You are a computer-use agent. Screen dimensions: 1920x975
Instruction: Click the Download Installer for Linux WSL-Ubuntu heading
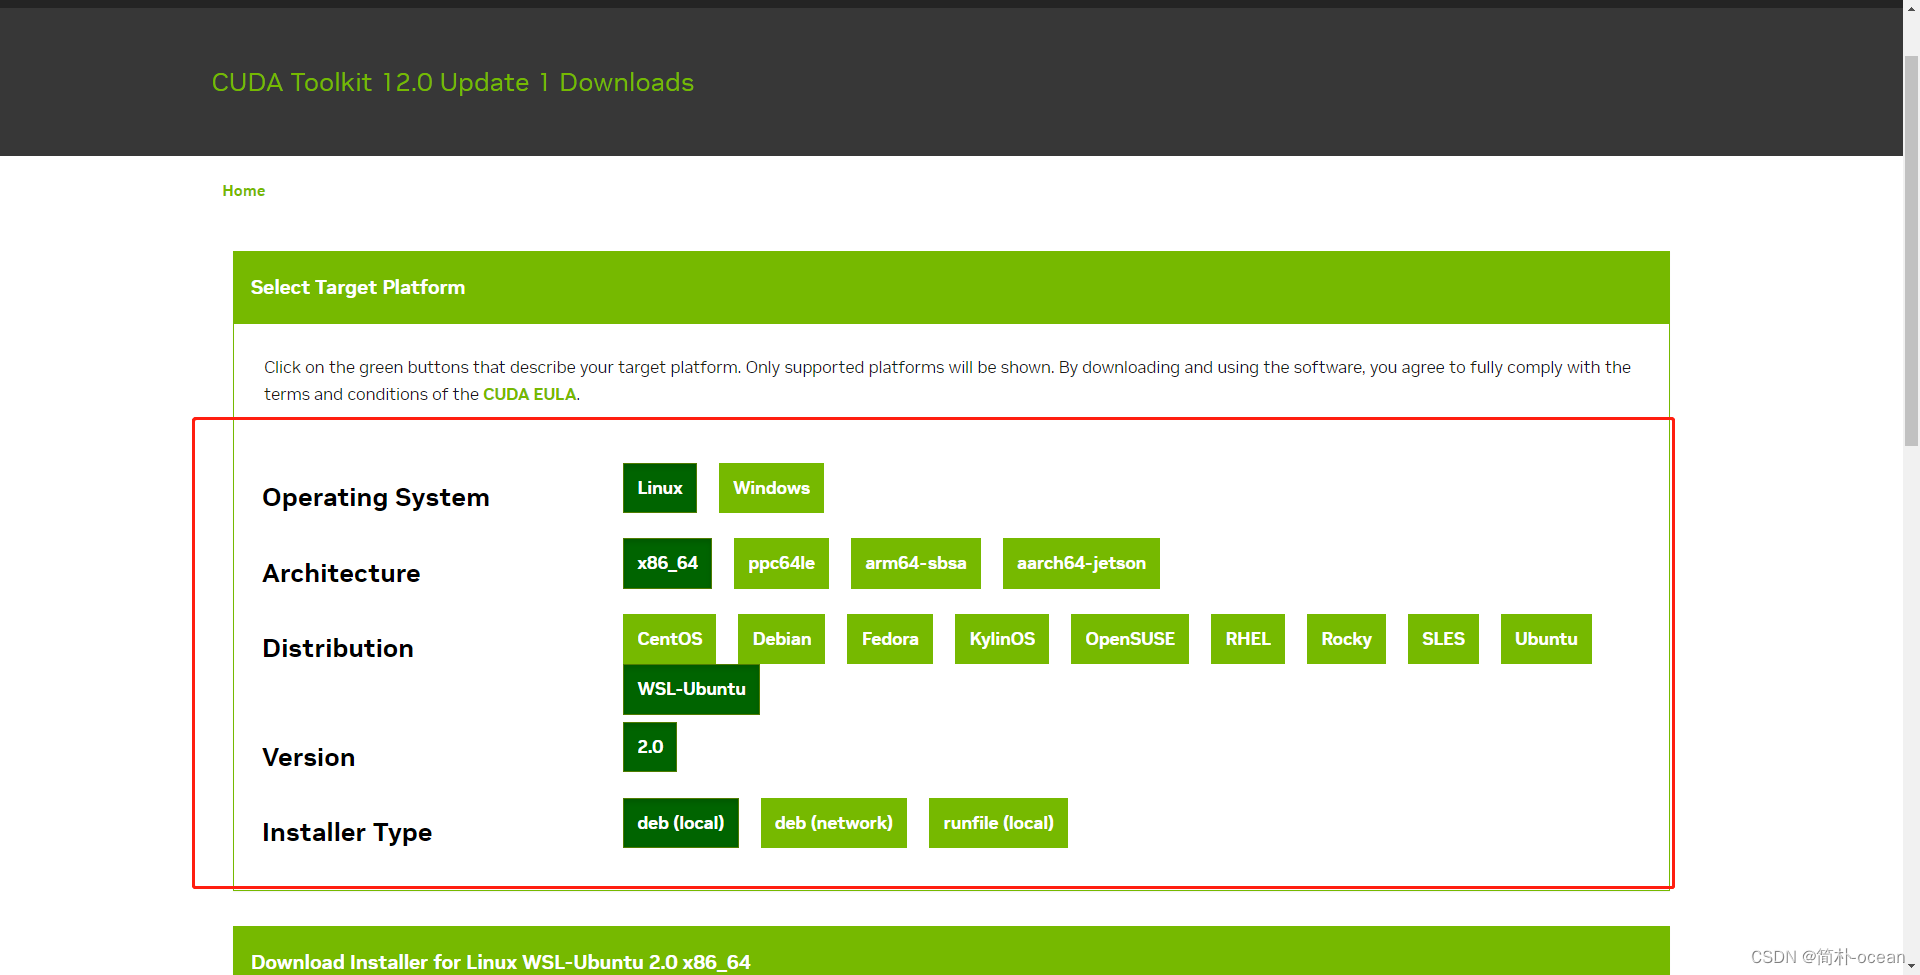point(500,962)
